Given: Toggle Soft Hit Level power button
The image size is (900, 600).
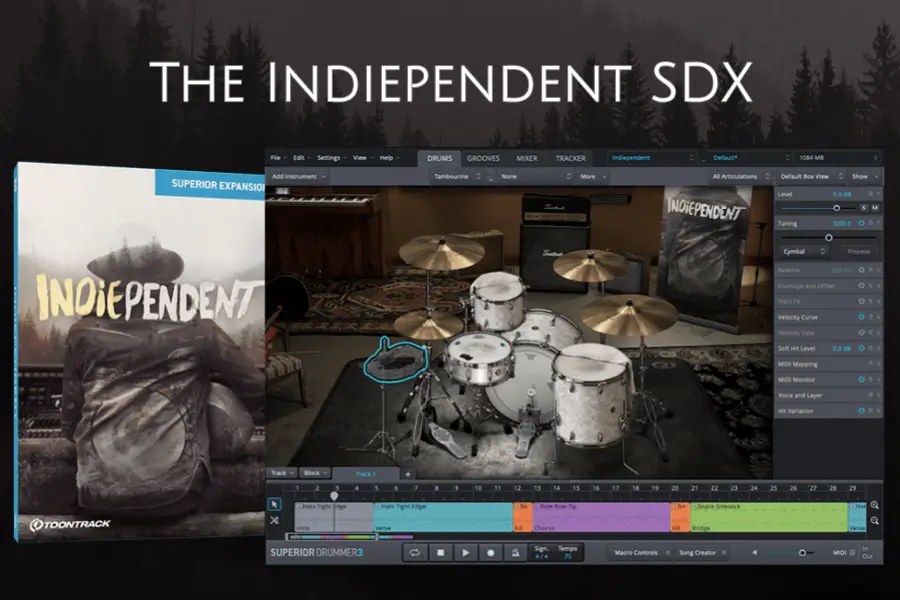Looking at the screenshot, I should (x=862, y=348).
